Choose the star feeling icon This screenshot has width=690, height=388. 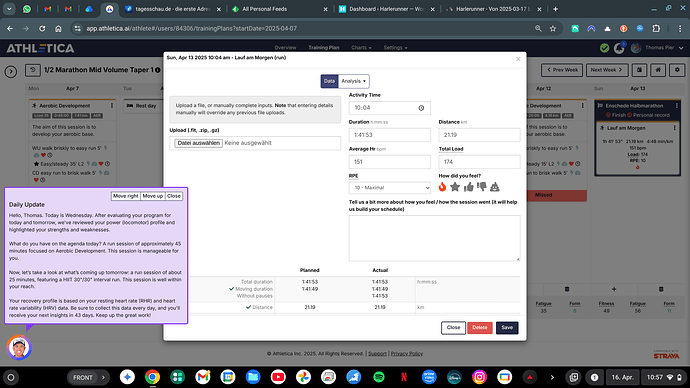pos(455,187)
